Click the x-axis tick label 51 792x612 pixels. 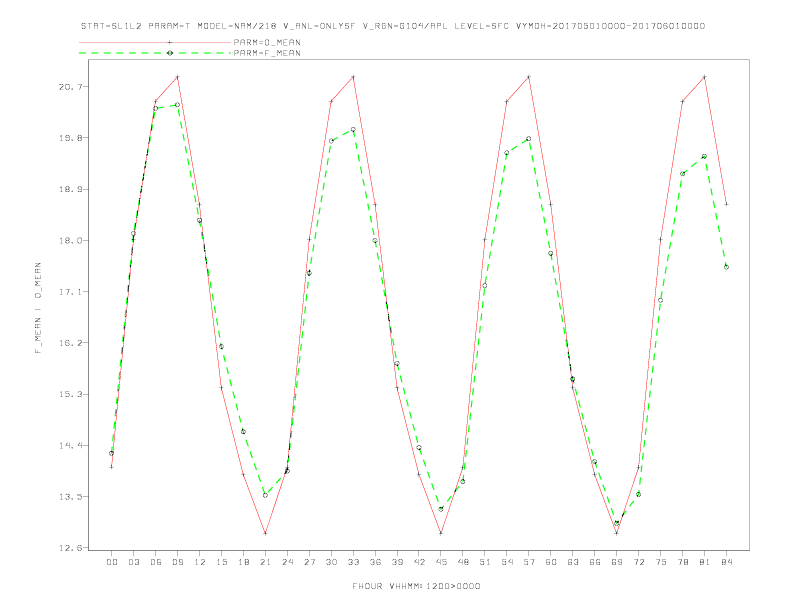pos(485,562)
